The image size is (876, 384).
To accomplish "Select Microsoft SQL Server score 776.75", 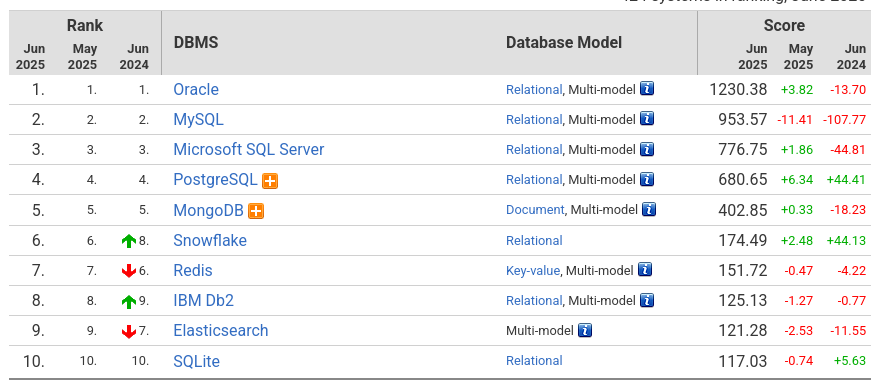I will [x=742, y=150].
